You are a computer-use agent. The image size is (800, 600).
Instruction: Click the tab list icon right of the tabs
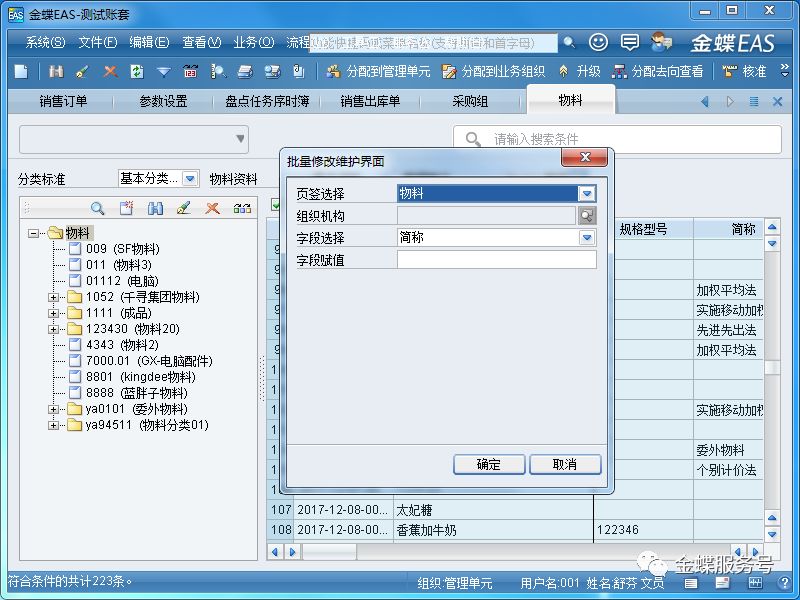(x=754, y=102)
